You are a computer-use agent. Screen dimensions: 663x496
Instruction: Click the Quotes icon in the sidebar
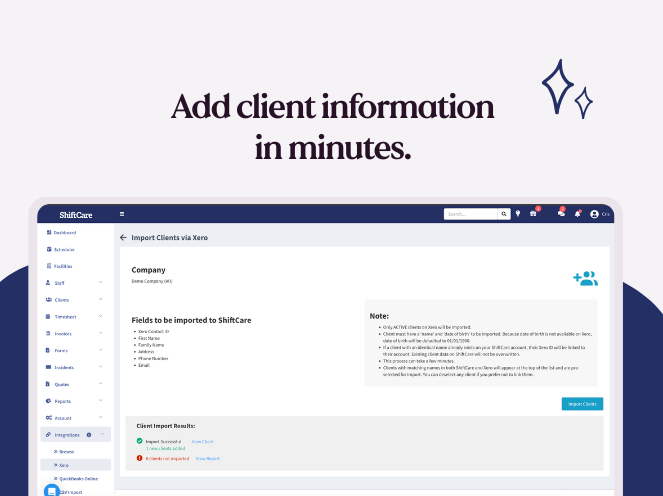click(x=47, y=384)
